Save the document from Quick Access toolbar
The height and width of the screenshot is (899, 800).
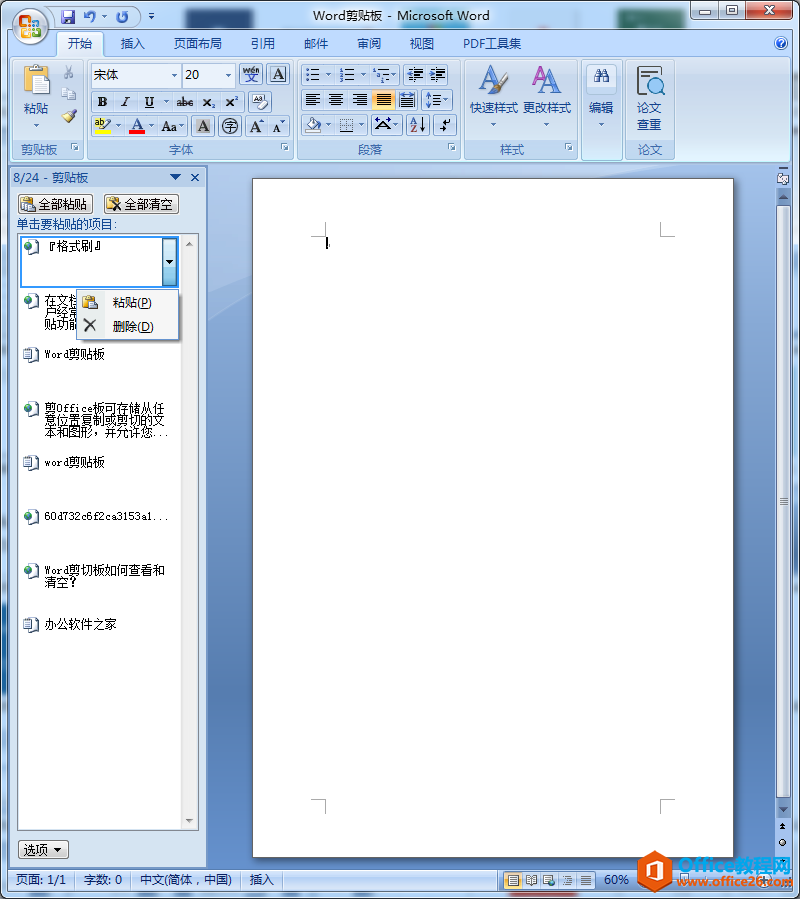point(68,17)
